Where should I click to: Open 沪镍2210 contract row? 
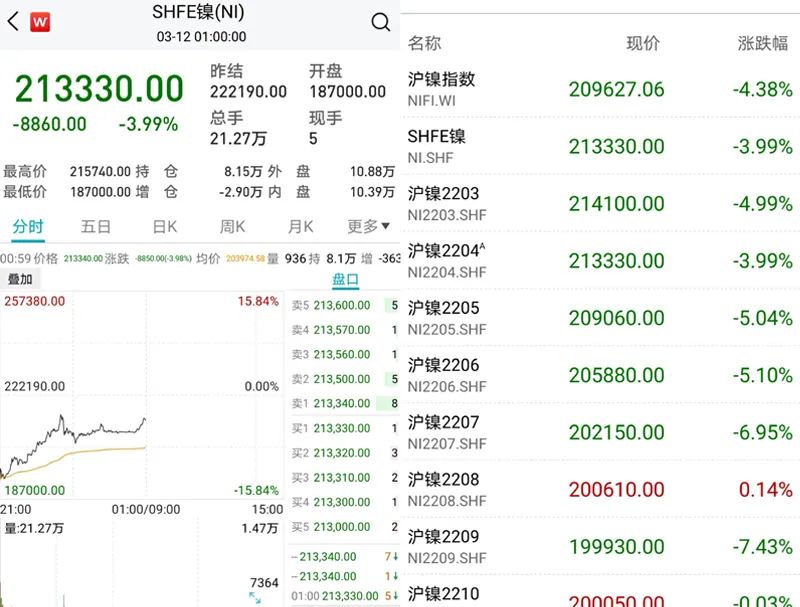[600, 593]
